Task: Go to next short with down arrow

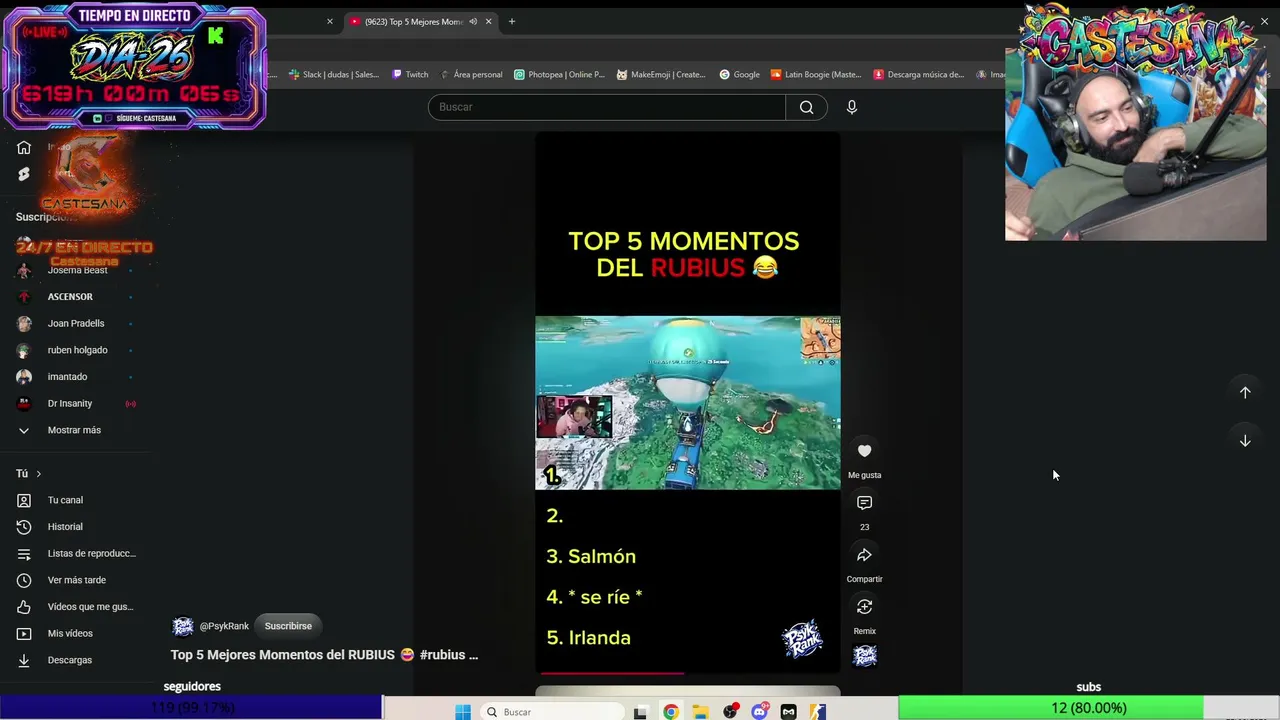Action: point(1245,441)
